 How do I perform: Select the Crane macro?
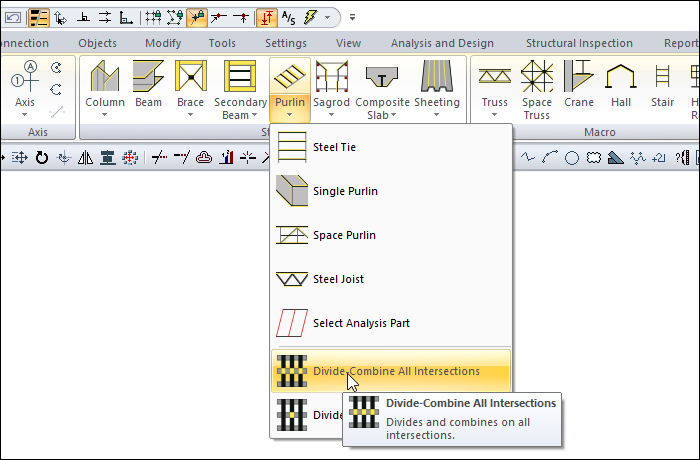coord(579,84)
